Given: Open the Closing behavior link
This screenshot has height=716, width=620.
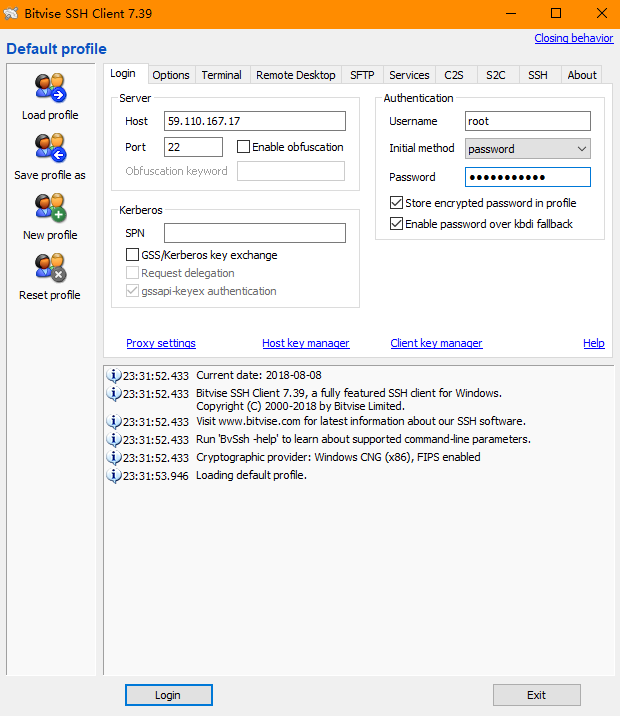Looking at the screenshot, I should (x=574, y=38).
